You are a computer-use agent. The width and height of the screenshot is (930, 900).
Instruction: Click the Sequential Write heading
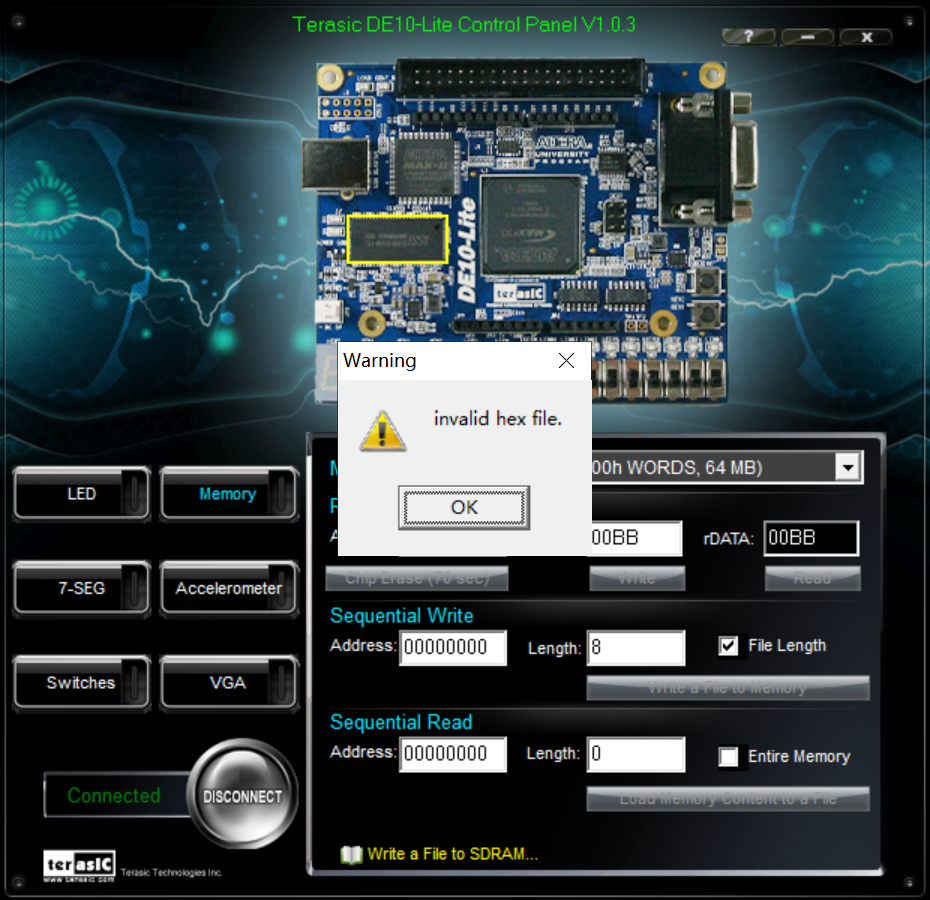(402, 615)
